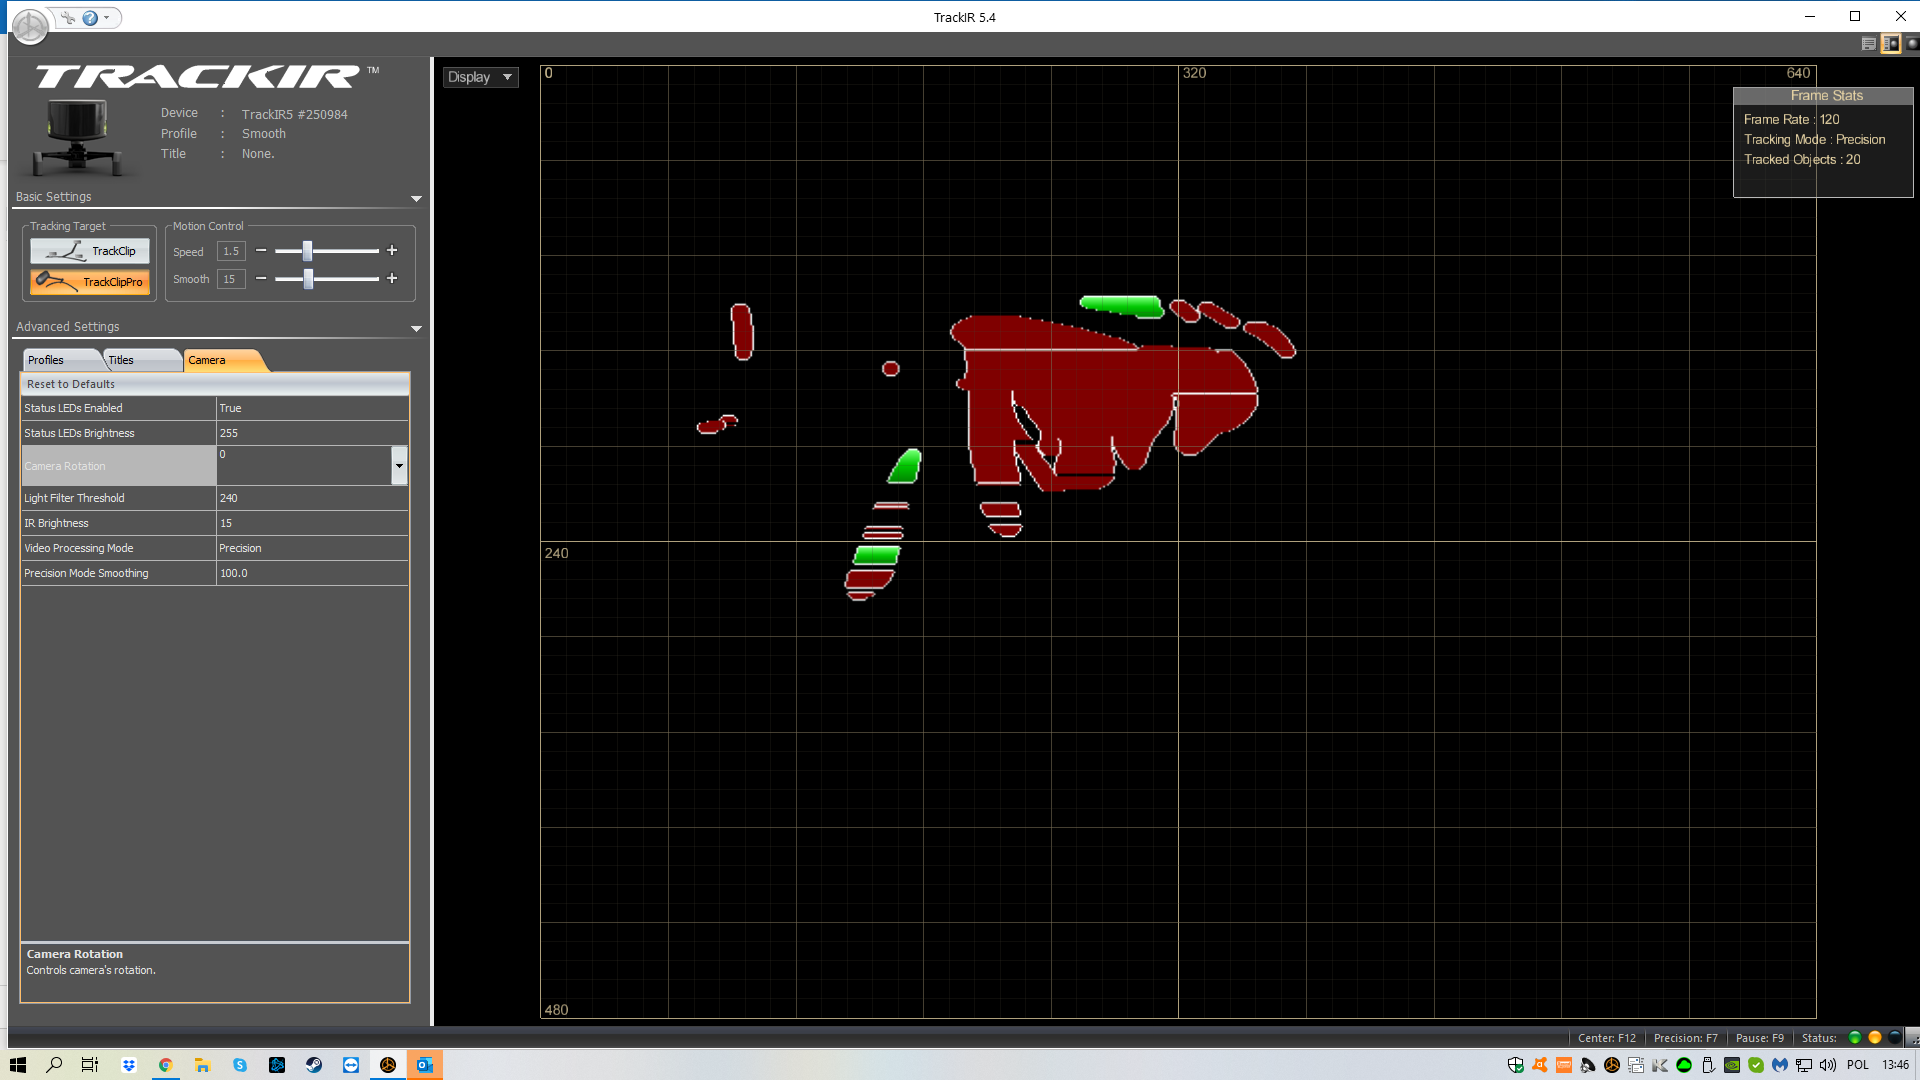Viewport: 1920px width, 1080px height.
Task: Click Center: F12 in status bar
Action: (1606, 1038)
